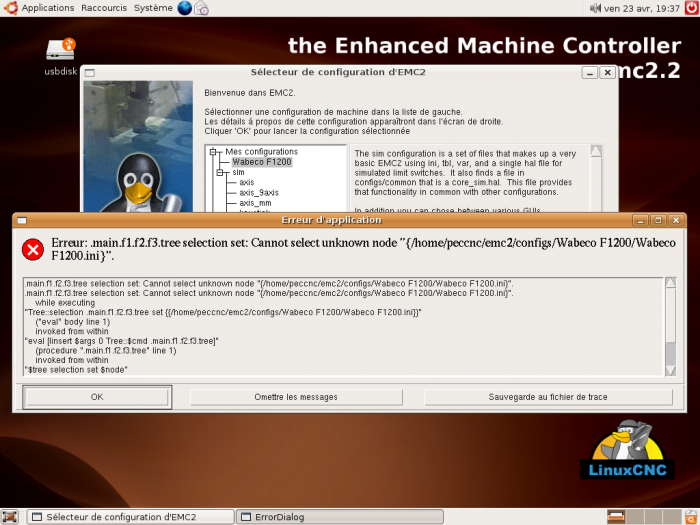Click the red error X icon
700x525 pixels.
[x=33, y=249]
